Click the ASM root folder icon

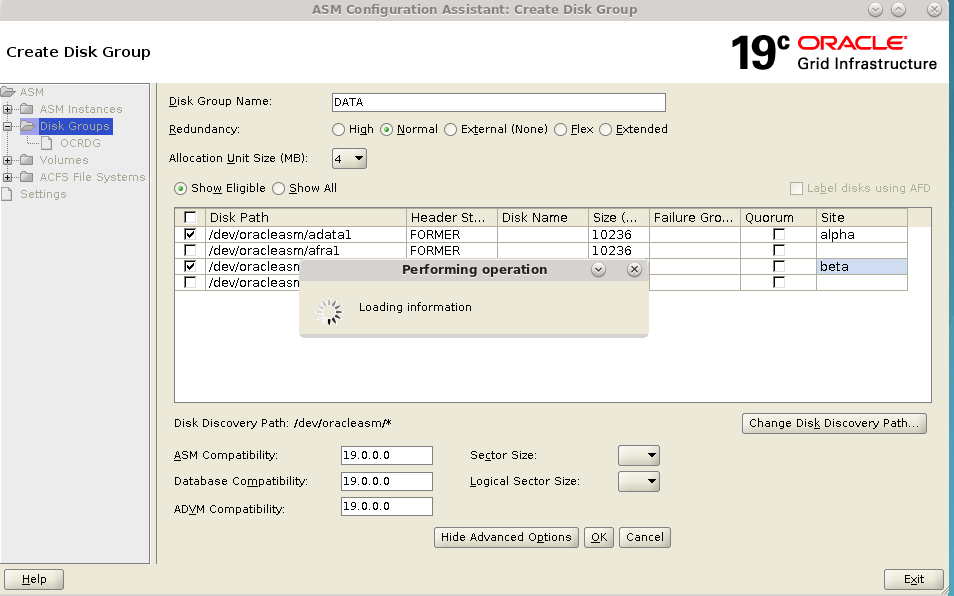(x=7, y=91)
